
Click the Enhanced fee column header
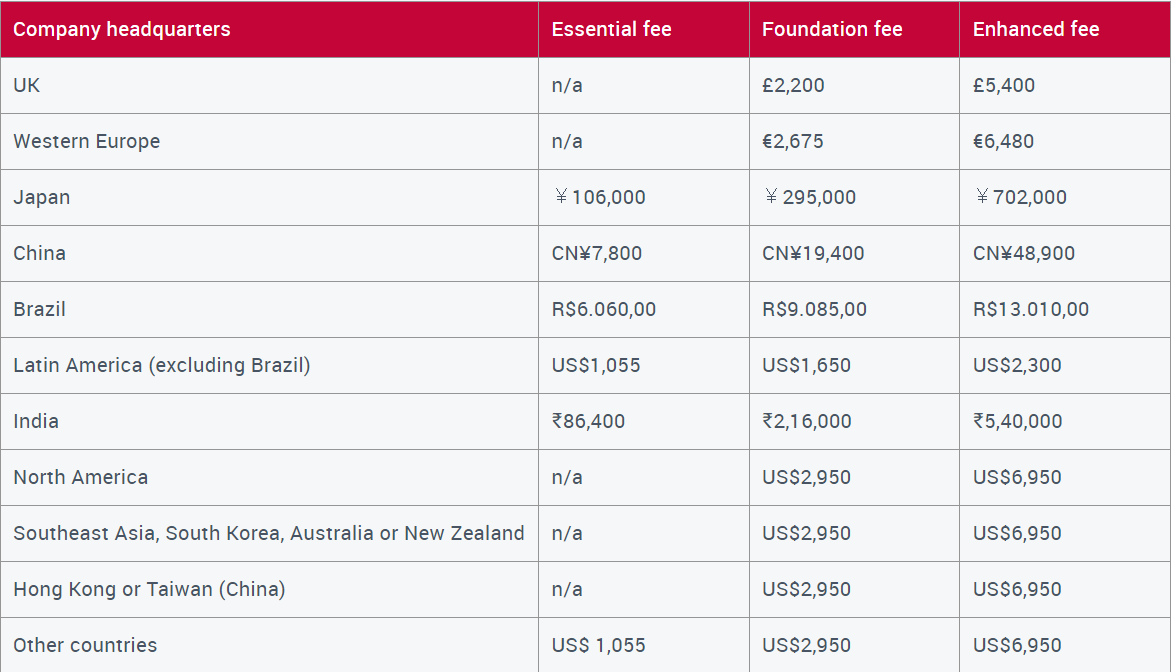click(x=1036, y=29)
